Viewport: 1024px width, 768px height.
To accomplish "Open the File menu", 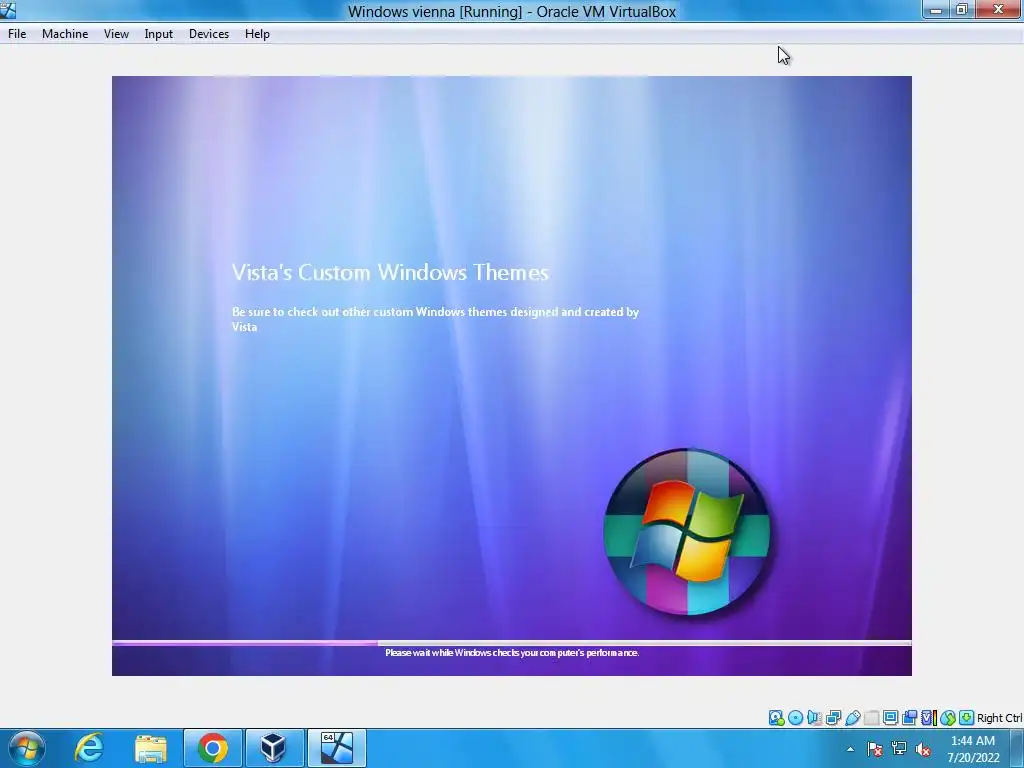I will click(x=17, y=34).
